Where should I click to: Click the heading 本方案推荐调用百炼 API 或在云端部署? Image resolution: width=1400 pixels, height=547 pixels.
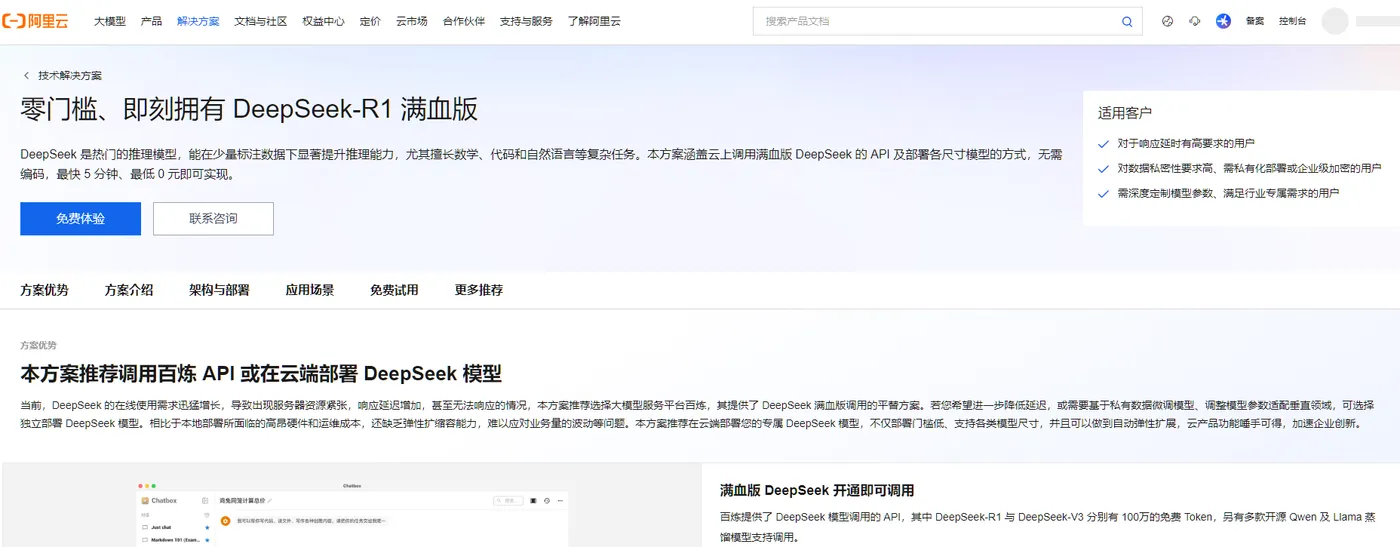point(261,374)
